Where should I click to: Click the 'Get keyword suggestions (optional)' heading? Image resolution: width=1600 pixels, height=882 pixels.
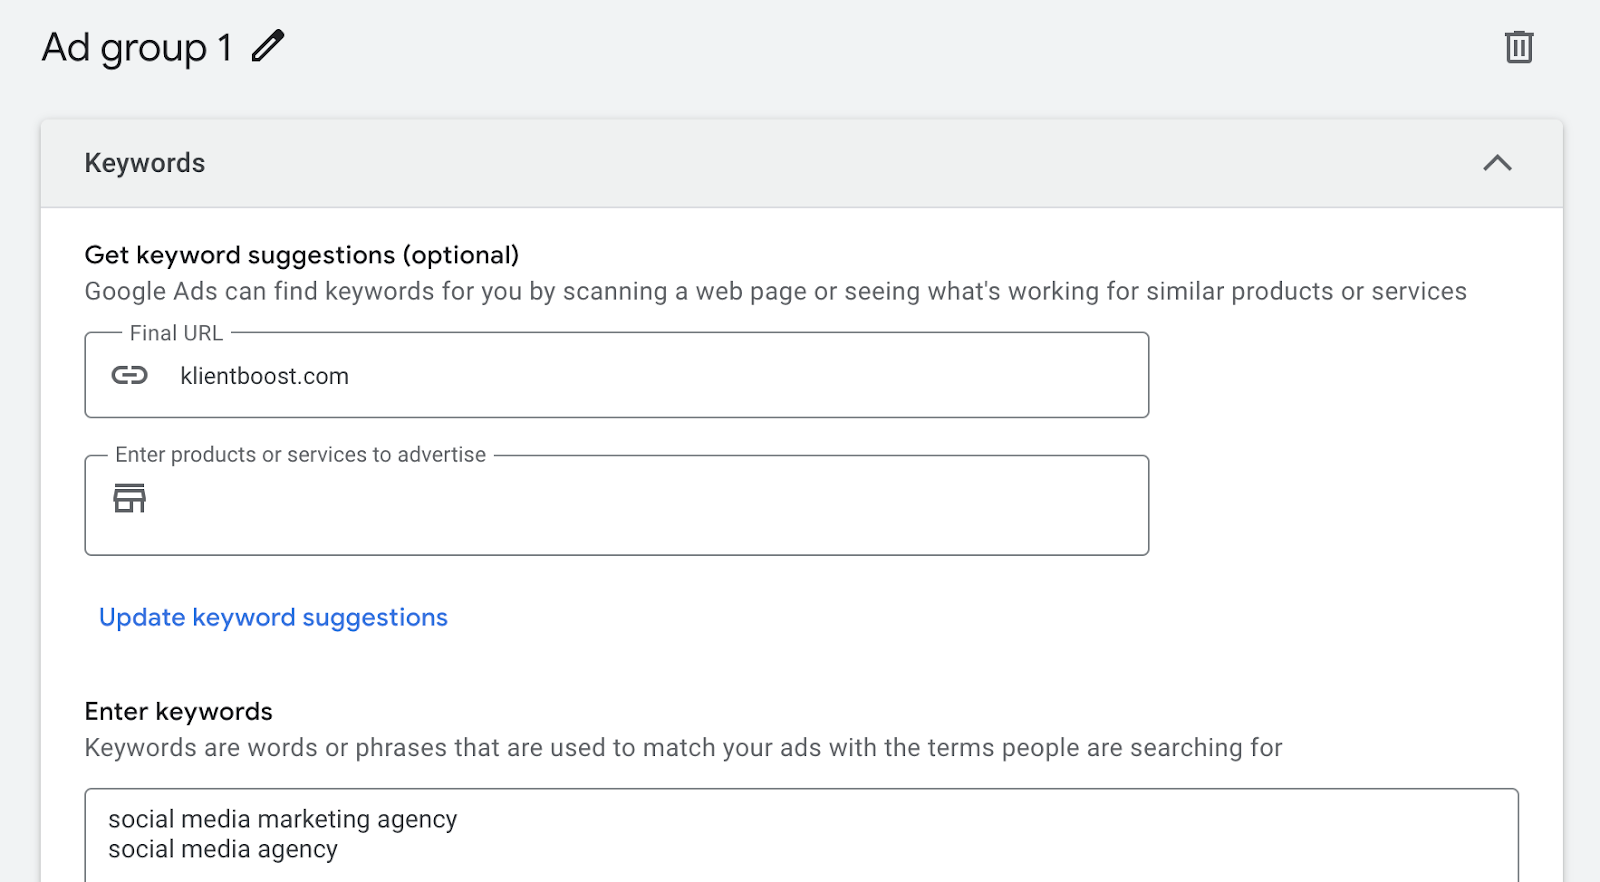(301, 255)
